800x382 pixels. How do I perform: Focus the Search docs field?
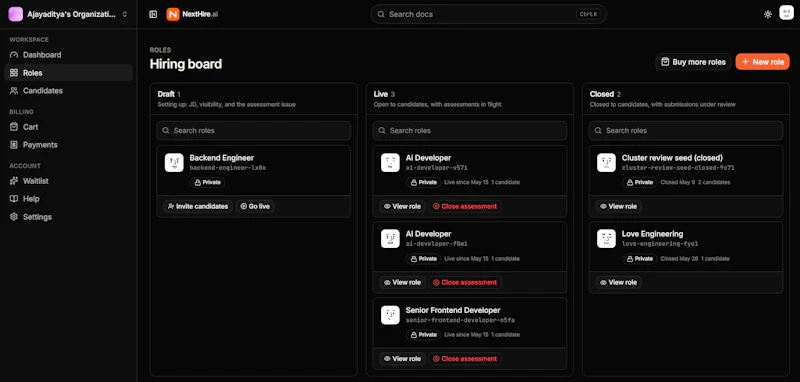[488, 14]
